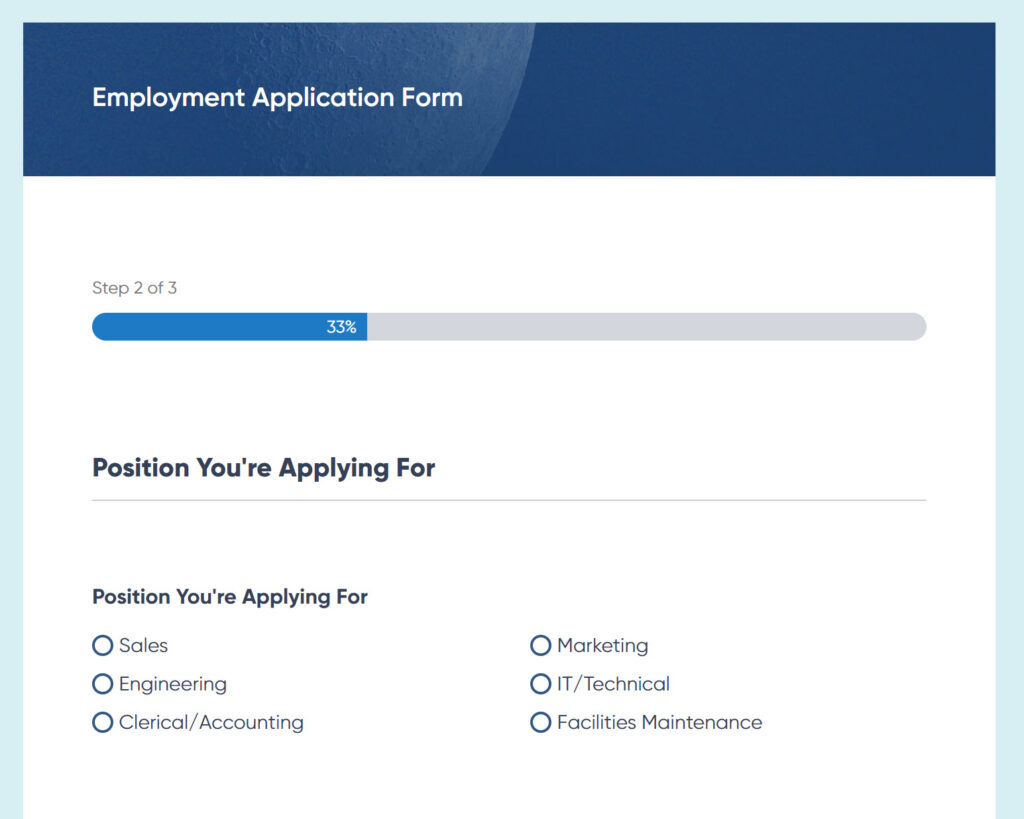Click the 'Step 2 of 3' indicator
1024x819 pixels.
point(134,288)
